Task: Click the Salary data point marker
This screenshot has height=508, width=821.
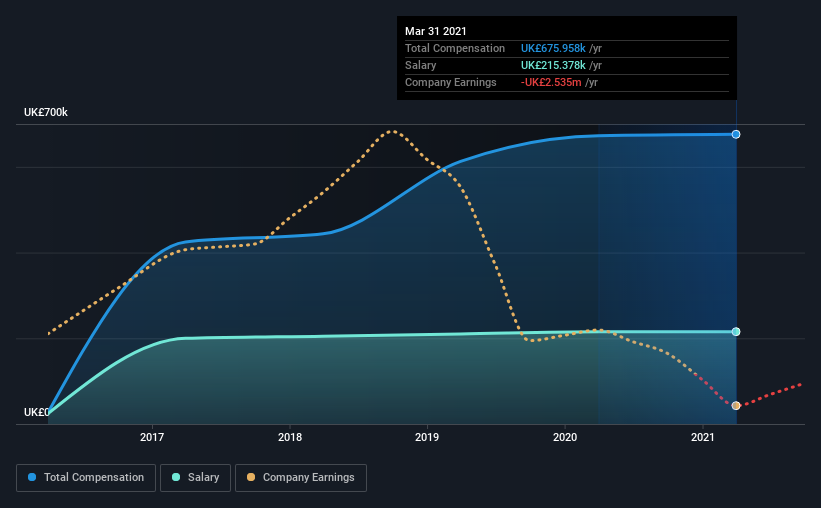Action: [736, 332]
